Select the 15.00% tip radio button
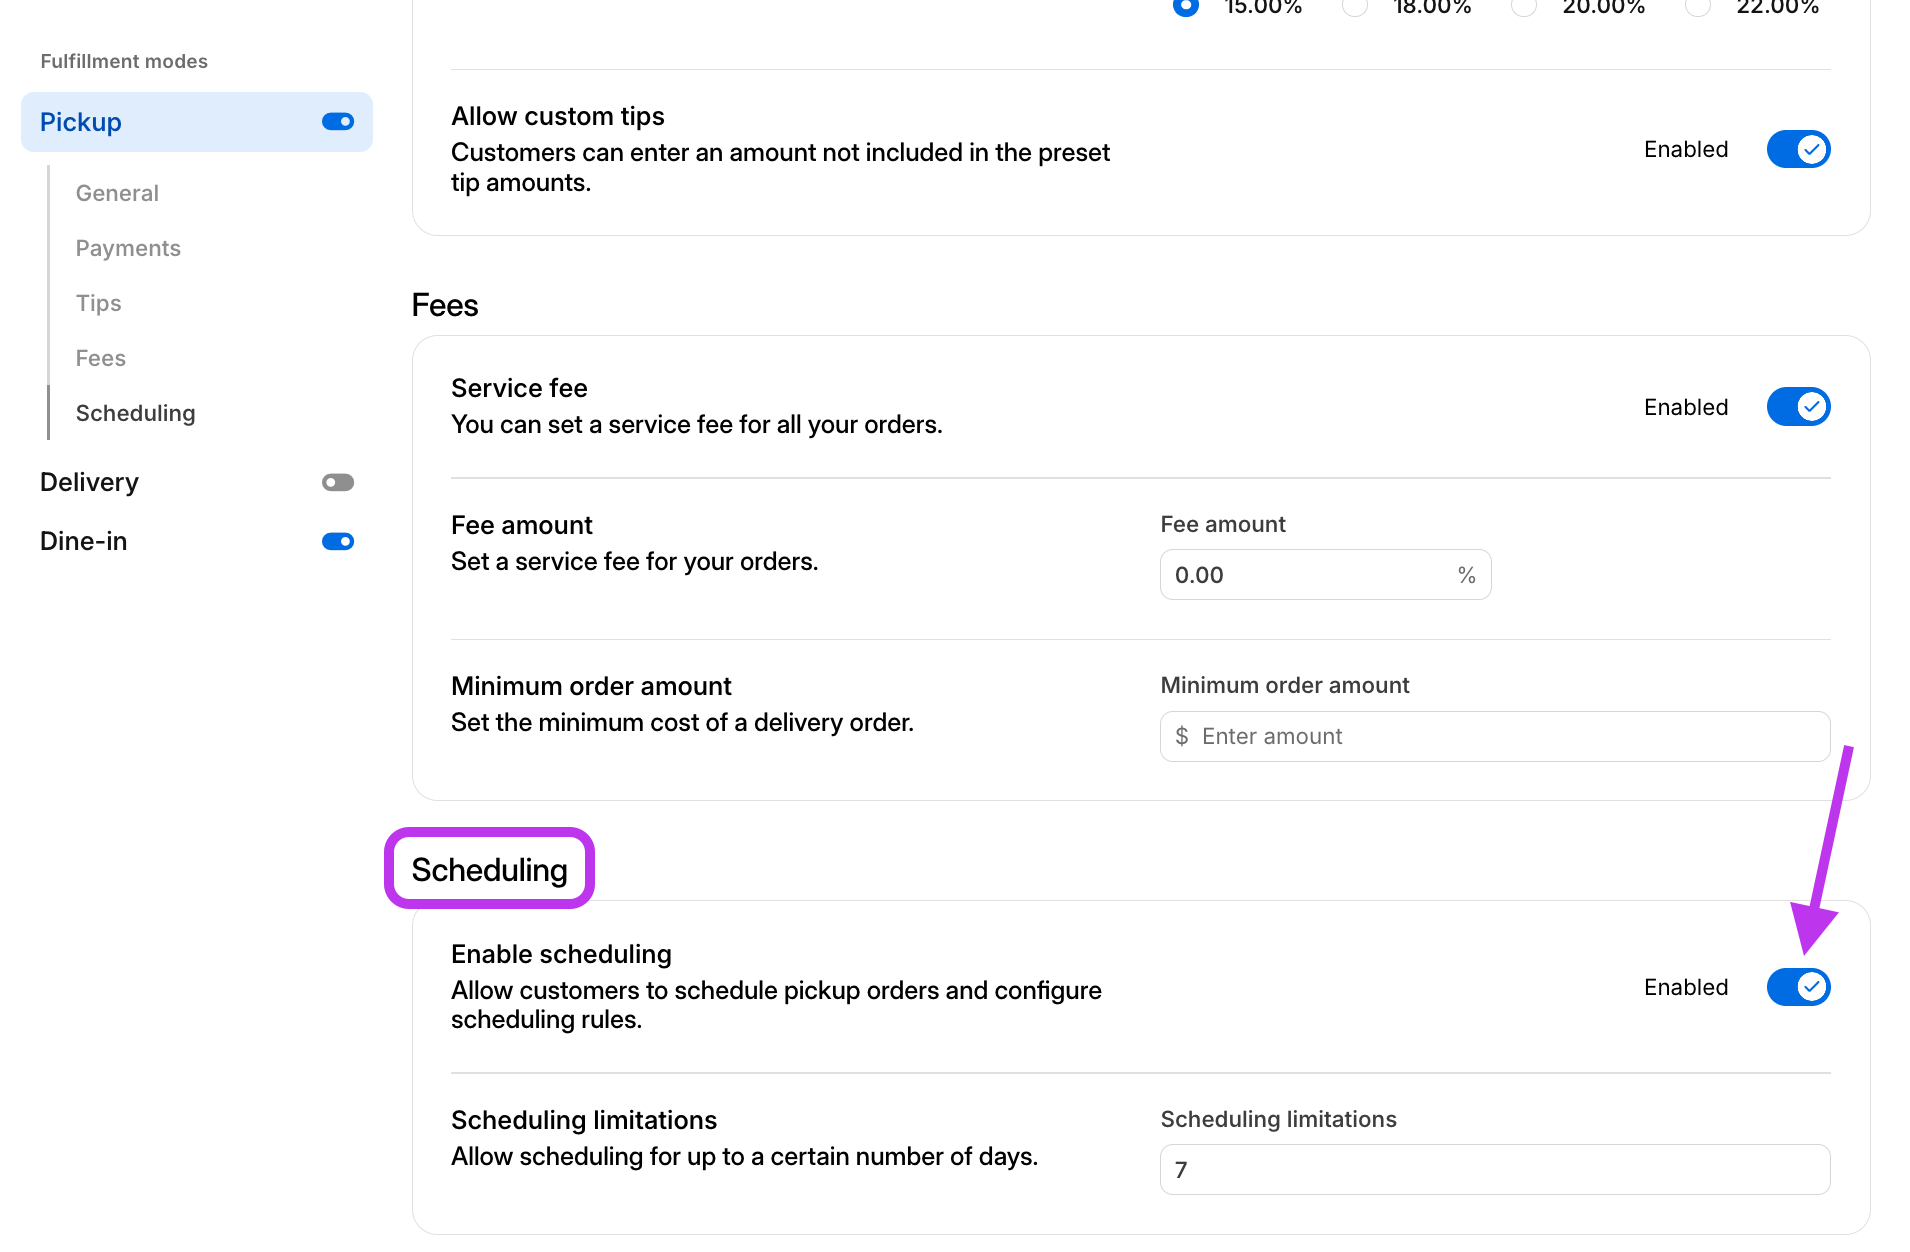 click(1186, 7)
